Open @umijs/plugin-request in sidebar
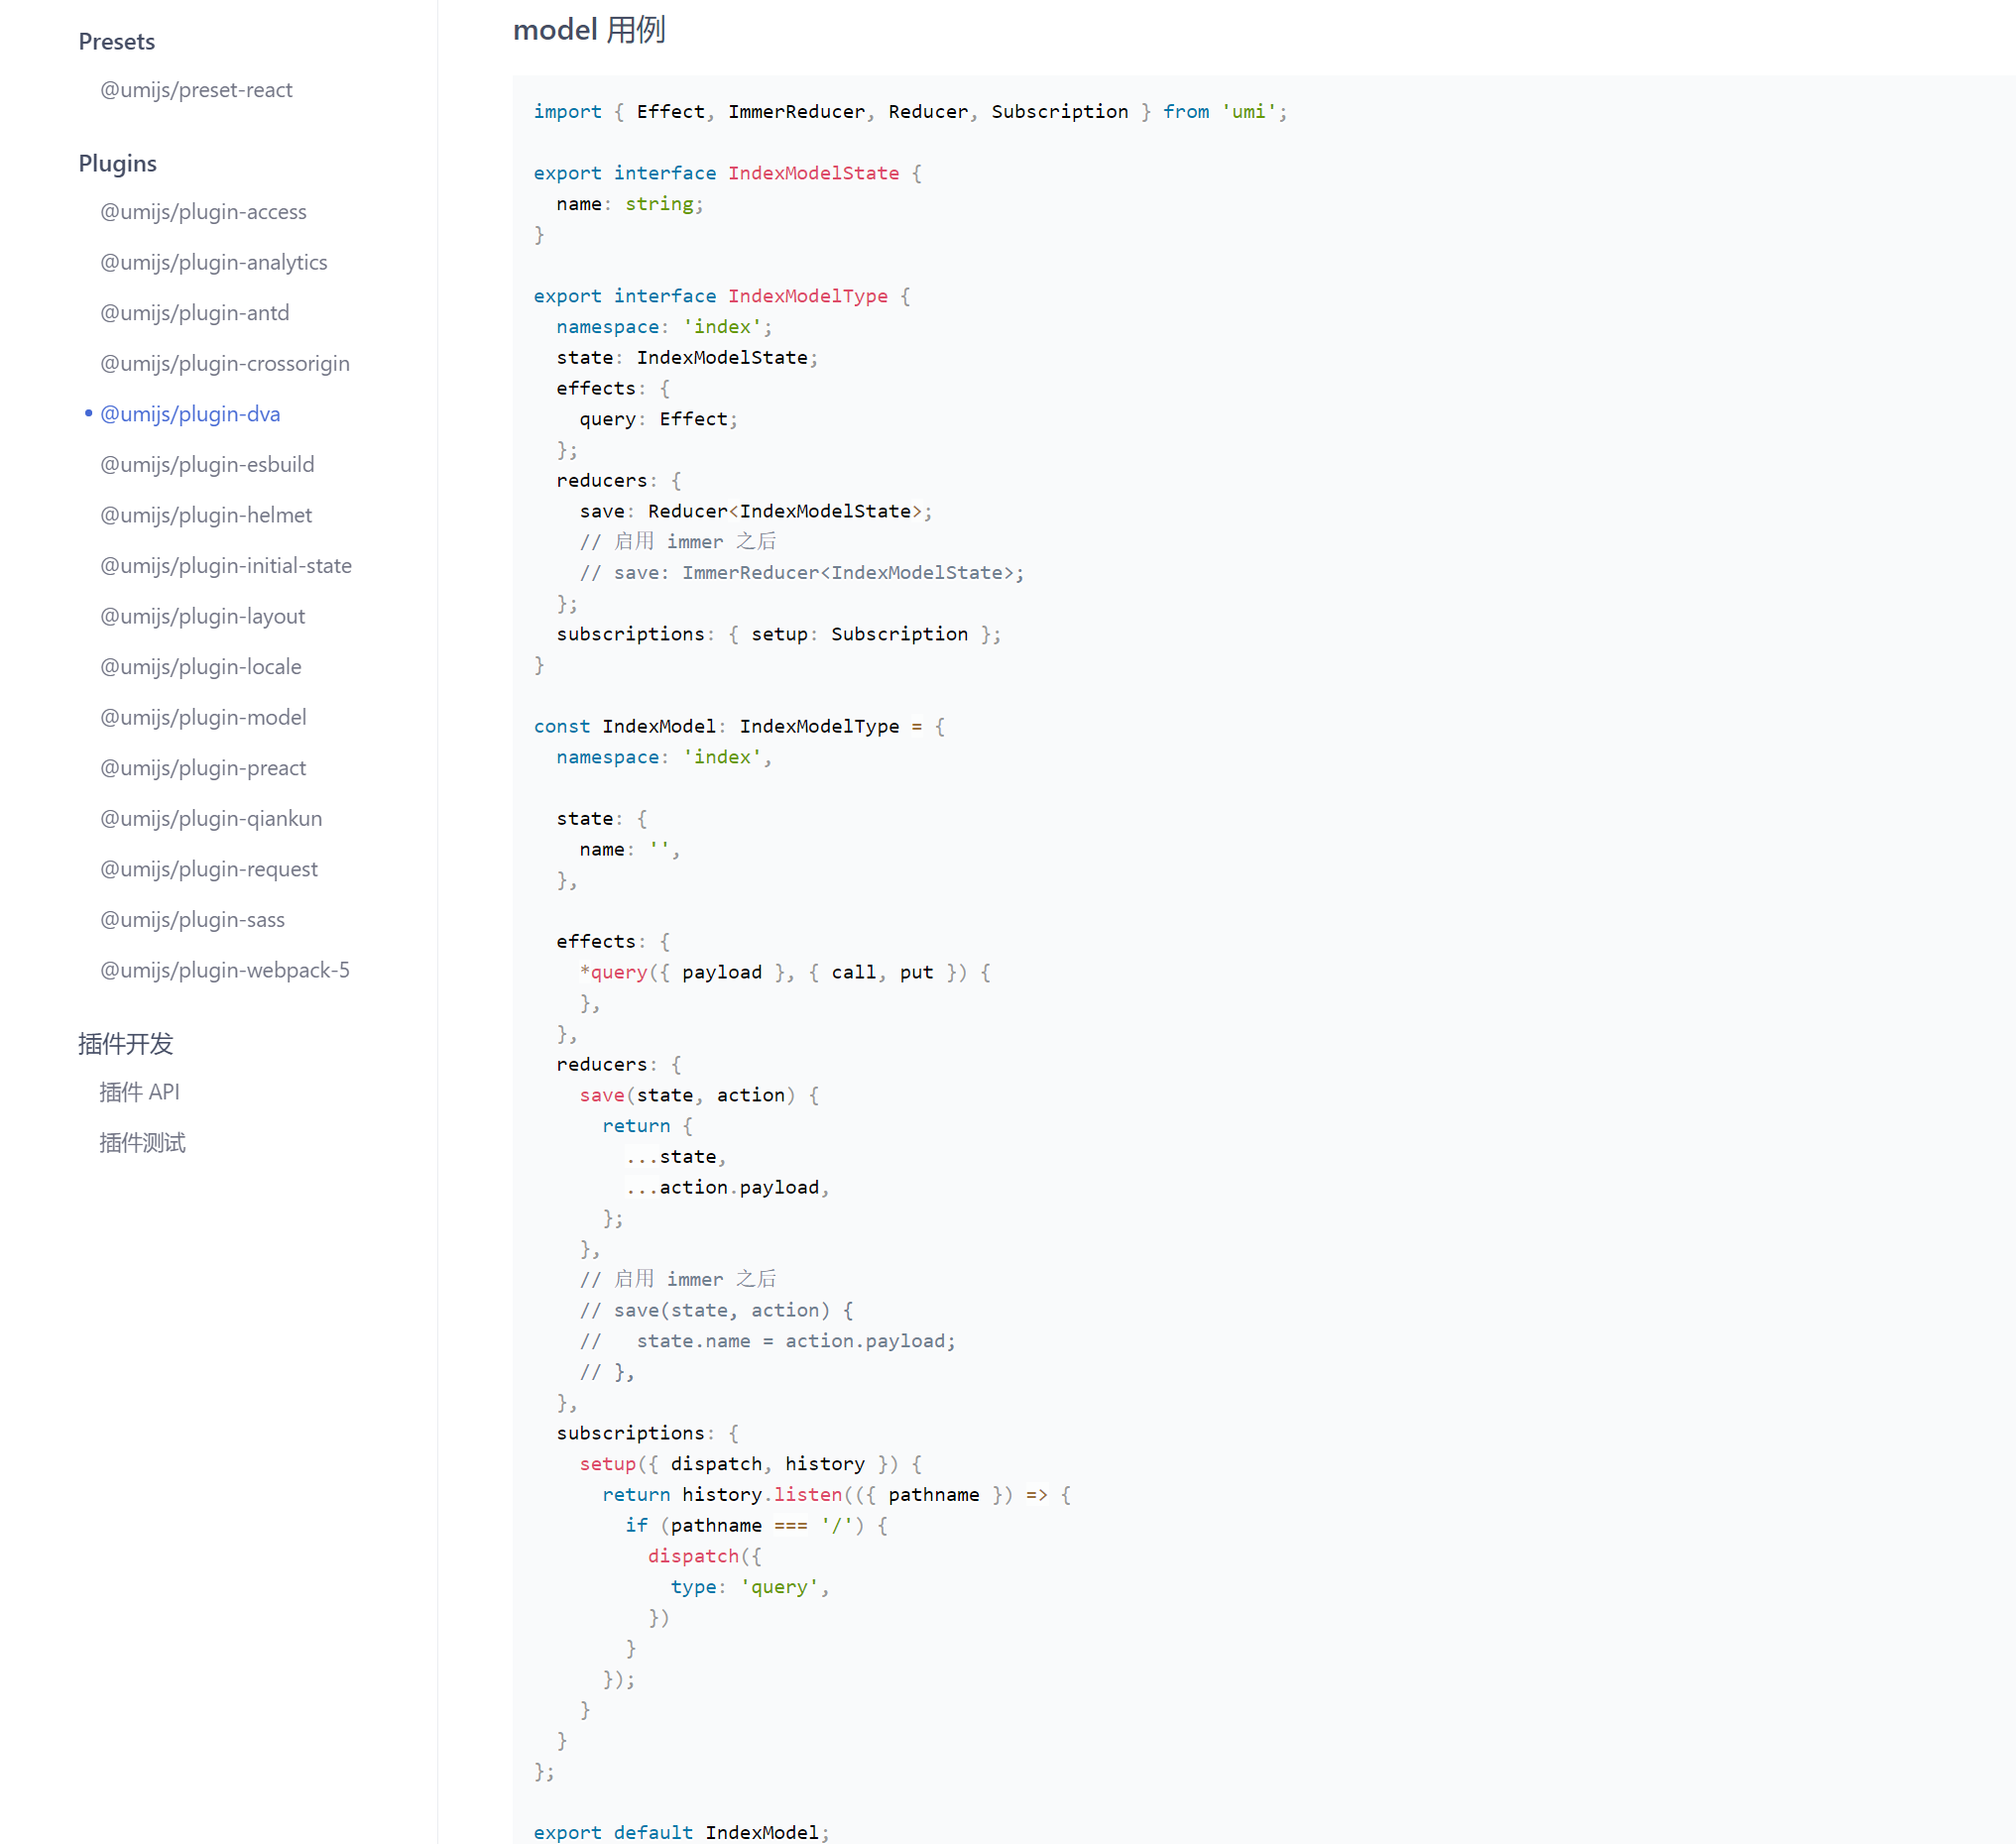 tap(209, 869)
